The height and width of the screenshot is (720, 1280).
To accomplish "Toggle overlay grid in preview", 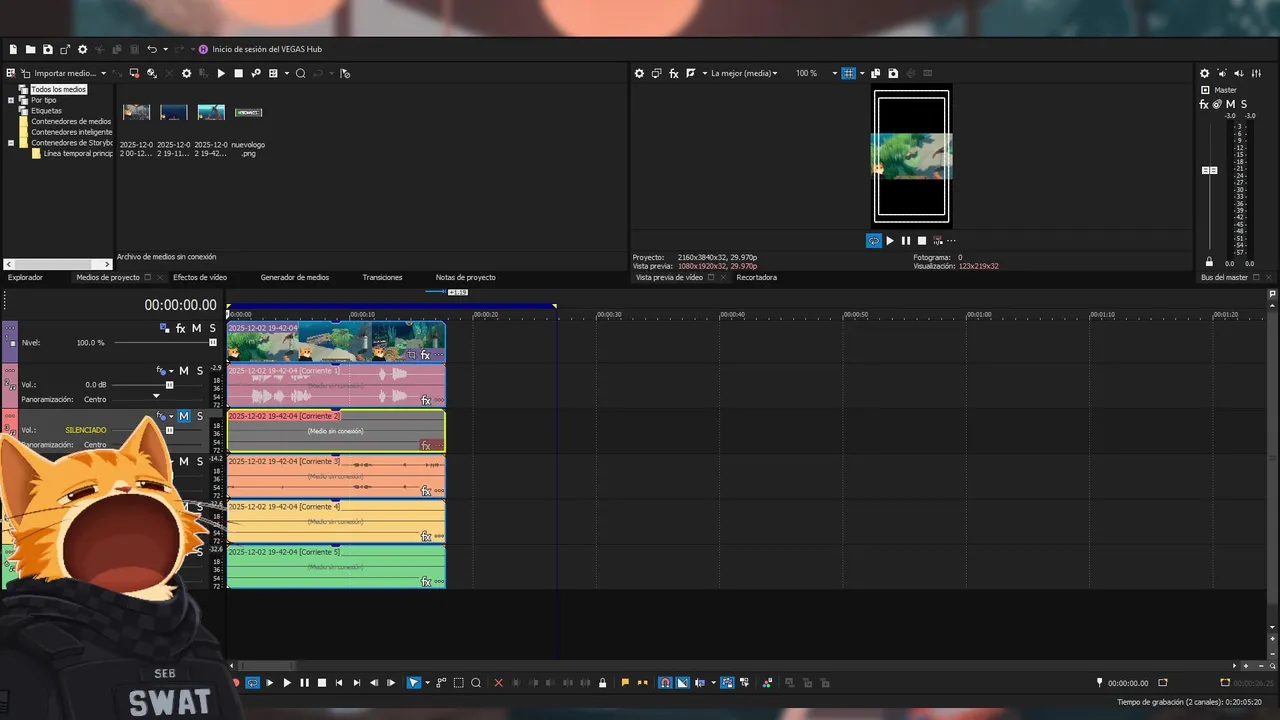I will click(x=848, y=73).
